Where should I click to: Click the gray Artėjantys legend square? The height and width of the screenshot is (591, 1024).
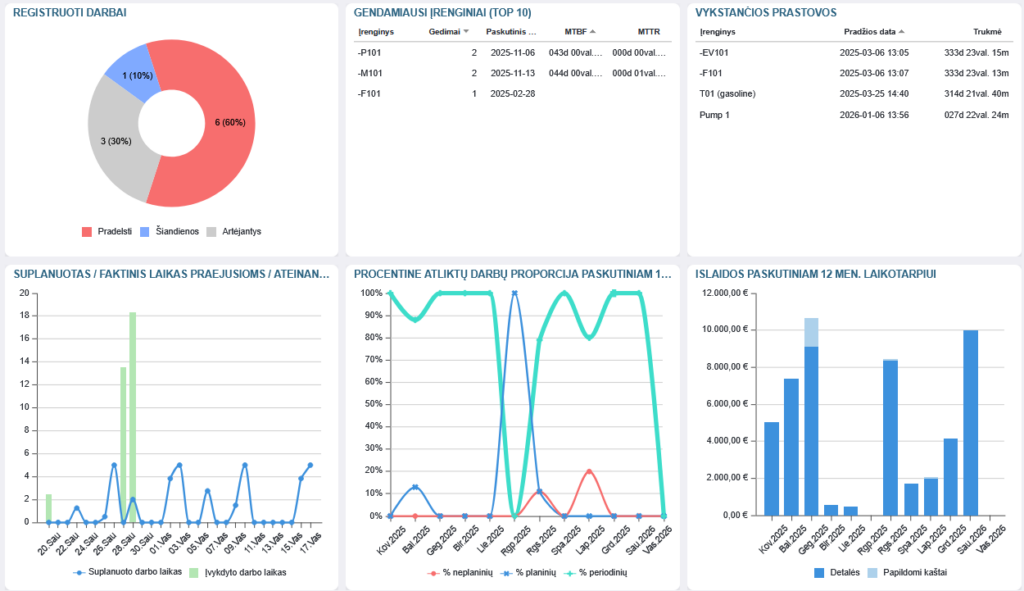point(211,232)
